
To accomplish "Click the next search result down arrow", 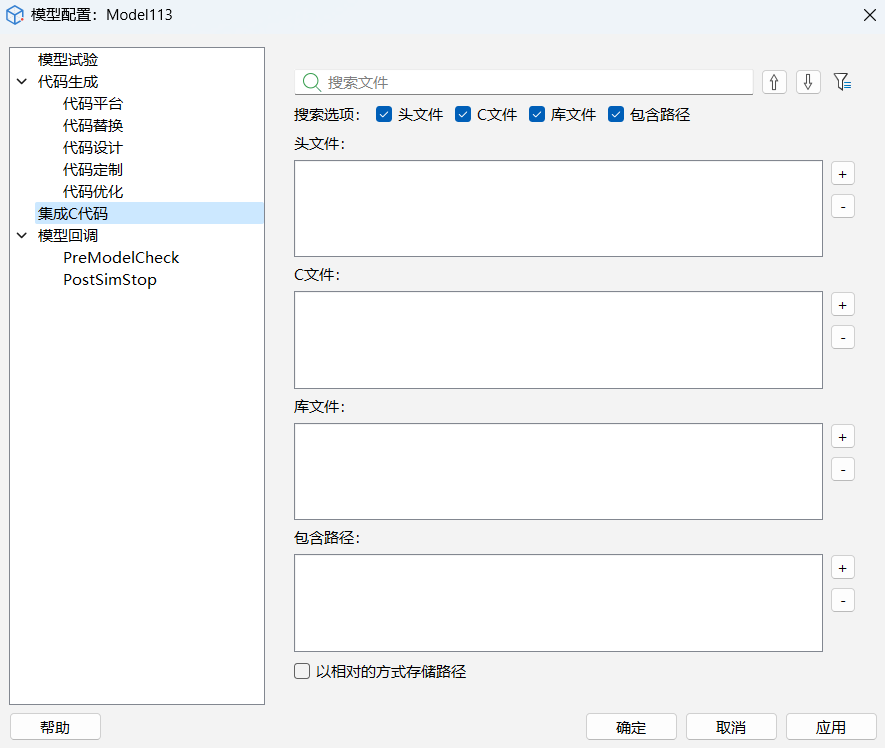I will pyautogui.click(x=808, y=82).
